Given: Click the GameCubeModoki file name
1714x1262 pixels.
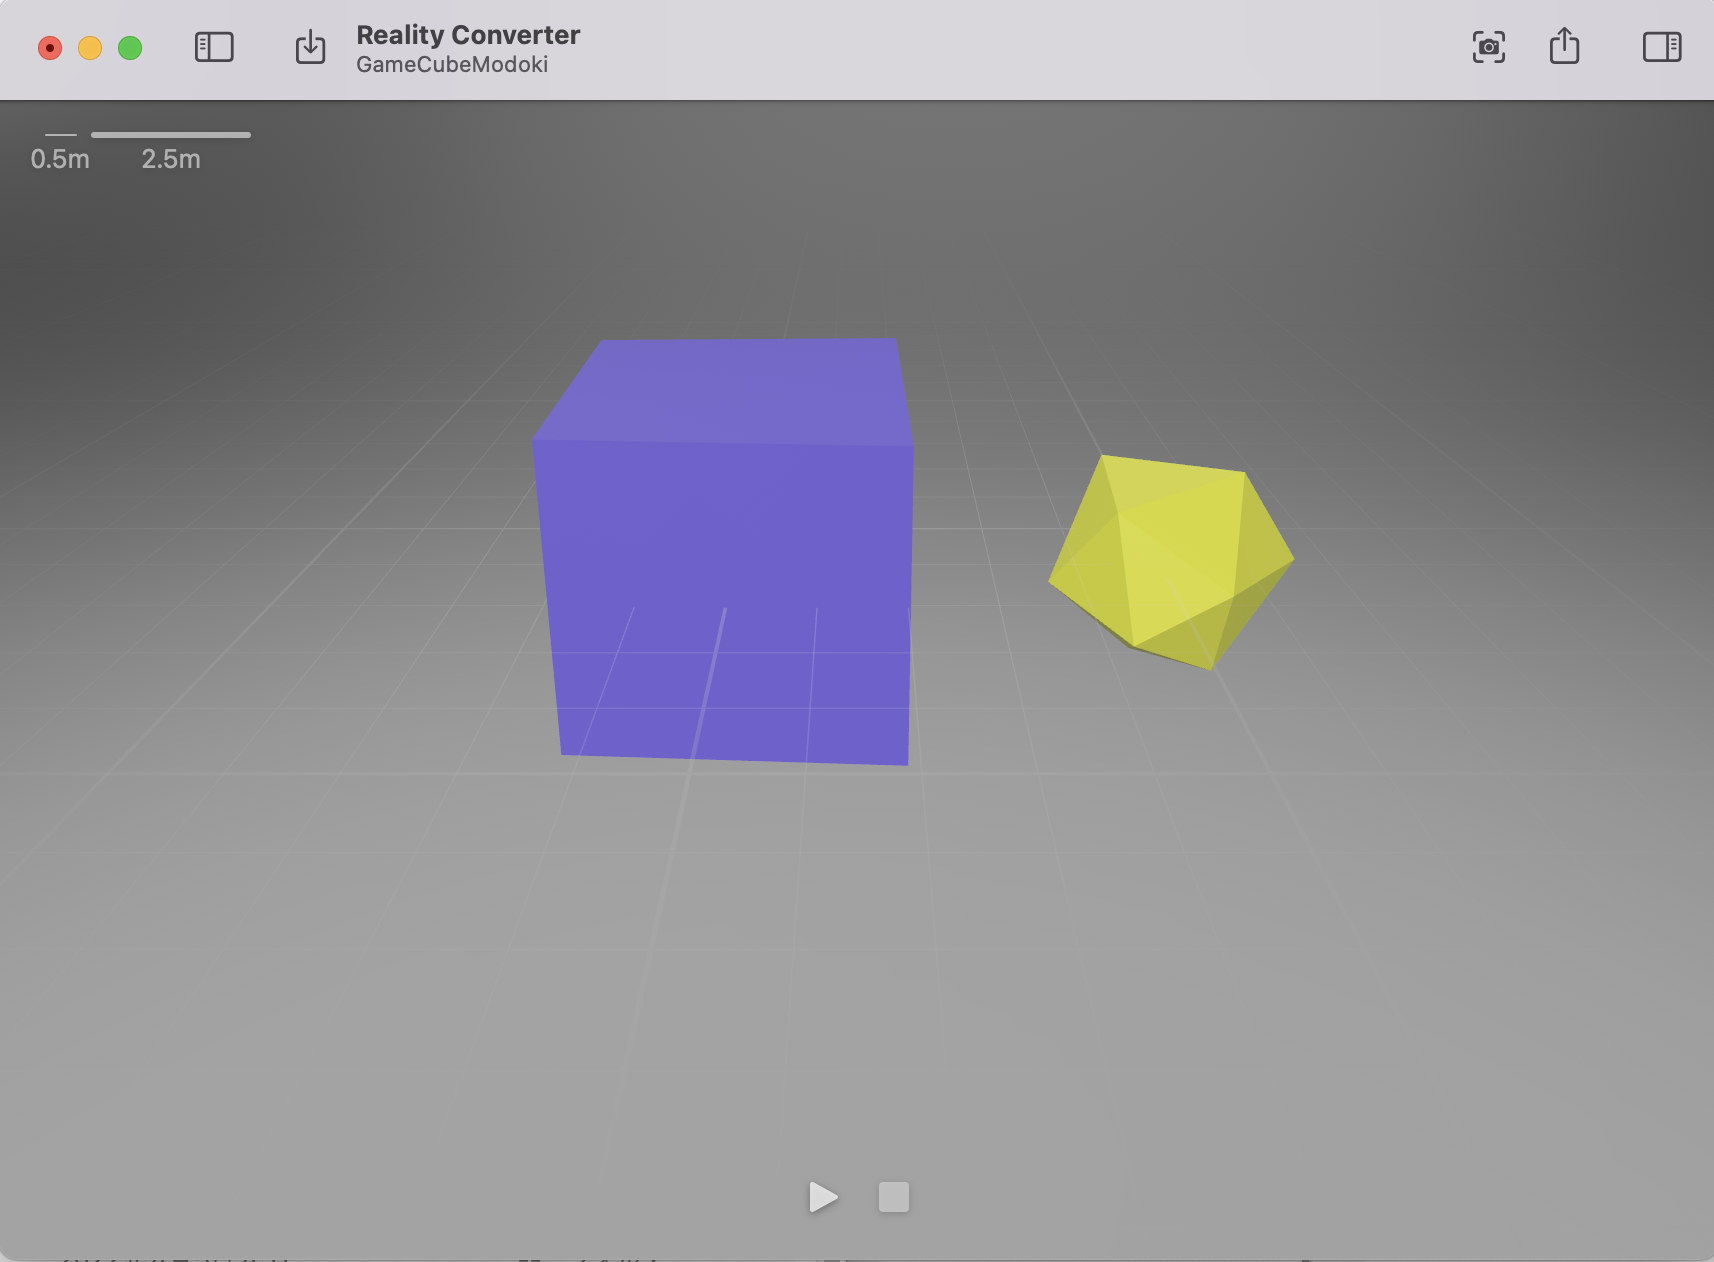Looking at the screenshot, I should 452,64.
